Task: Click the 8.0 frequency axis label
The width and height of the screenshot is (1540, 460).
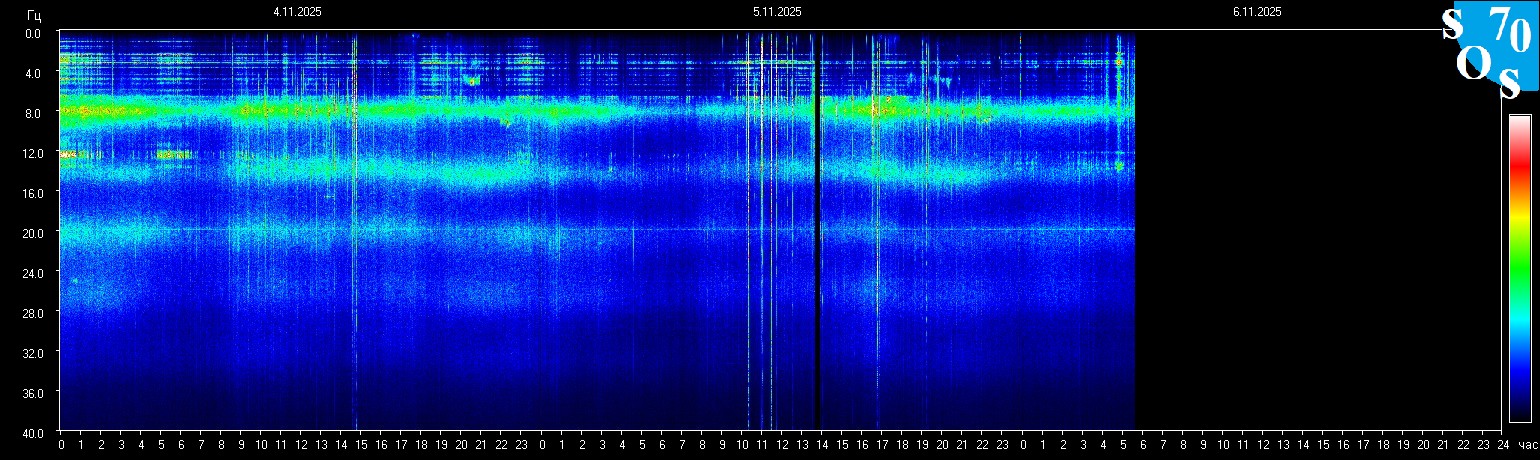Action: coord(33,113)
